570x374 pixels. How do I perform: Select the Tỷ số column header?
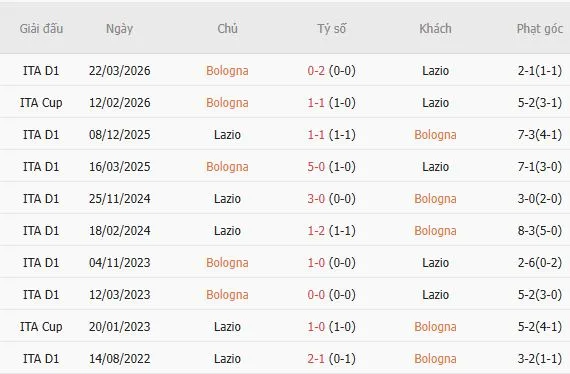(x=332, y=29)
